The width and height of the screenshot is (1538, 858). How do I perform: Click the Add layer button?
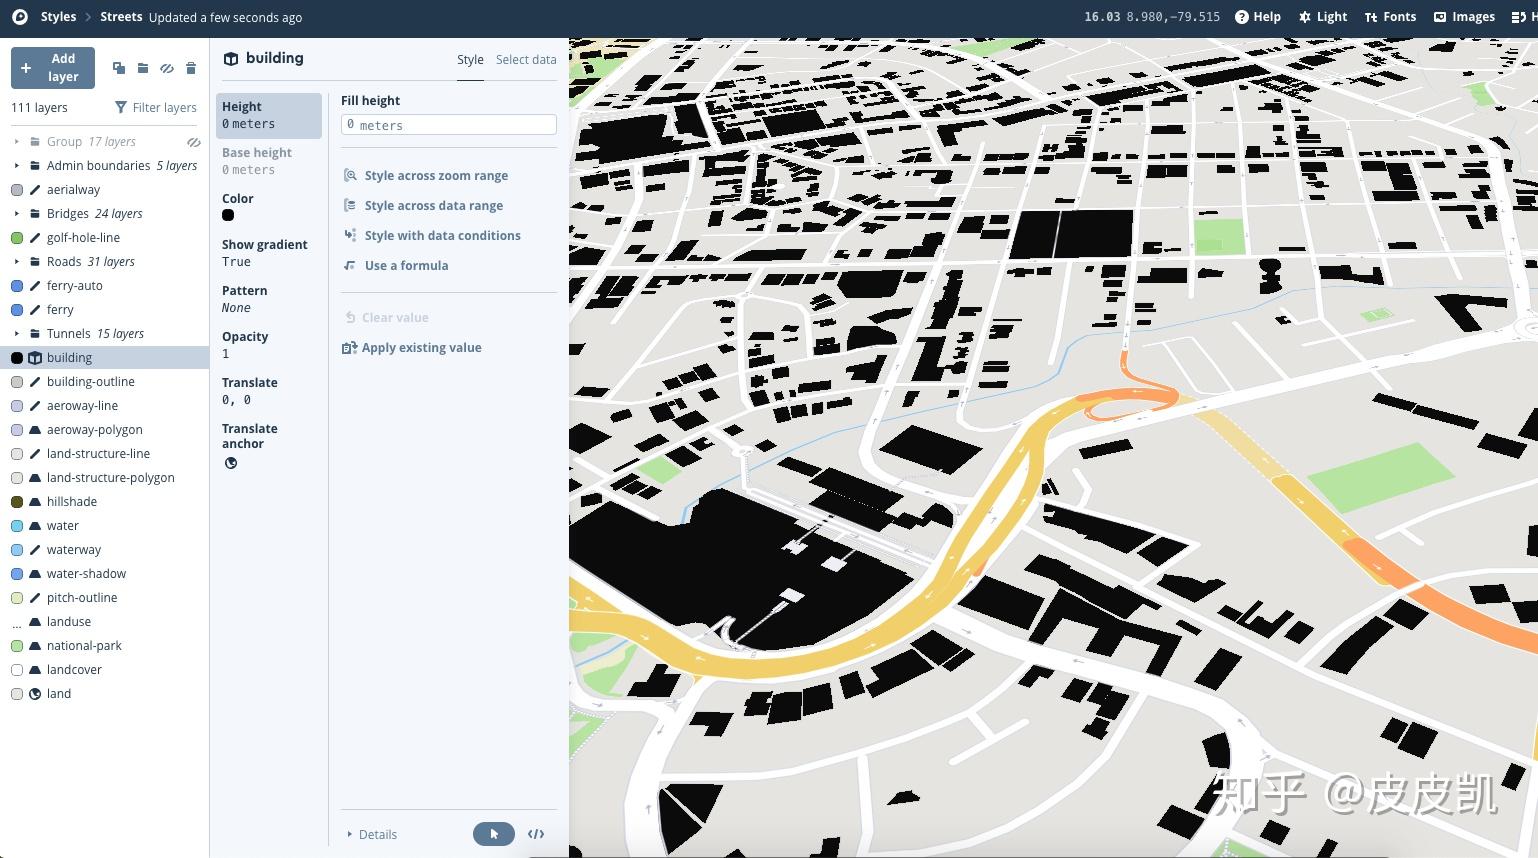(52, 67)
